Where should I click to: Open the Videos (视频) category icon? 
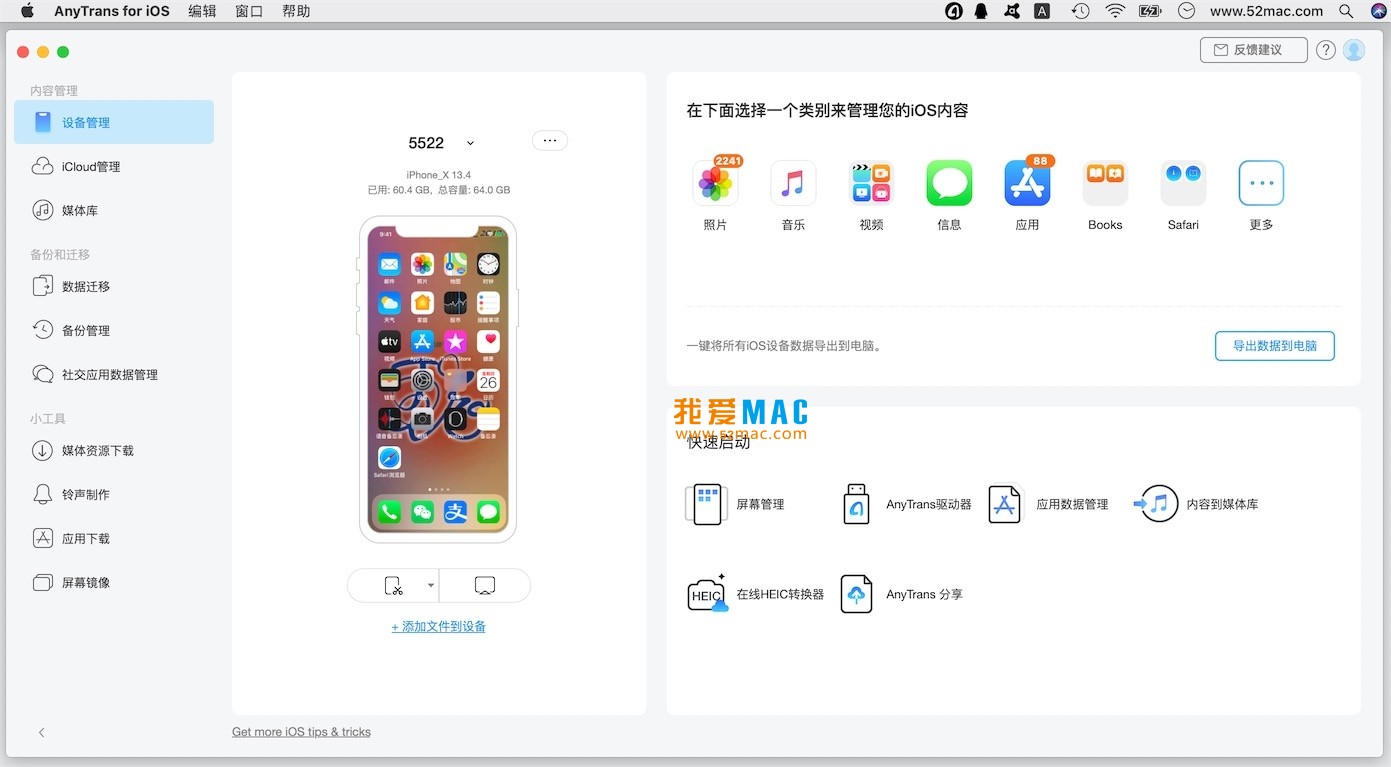pyautogui.click(x=871, y=184)
